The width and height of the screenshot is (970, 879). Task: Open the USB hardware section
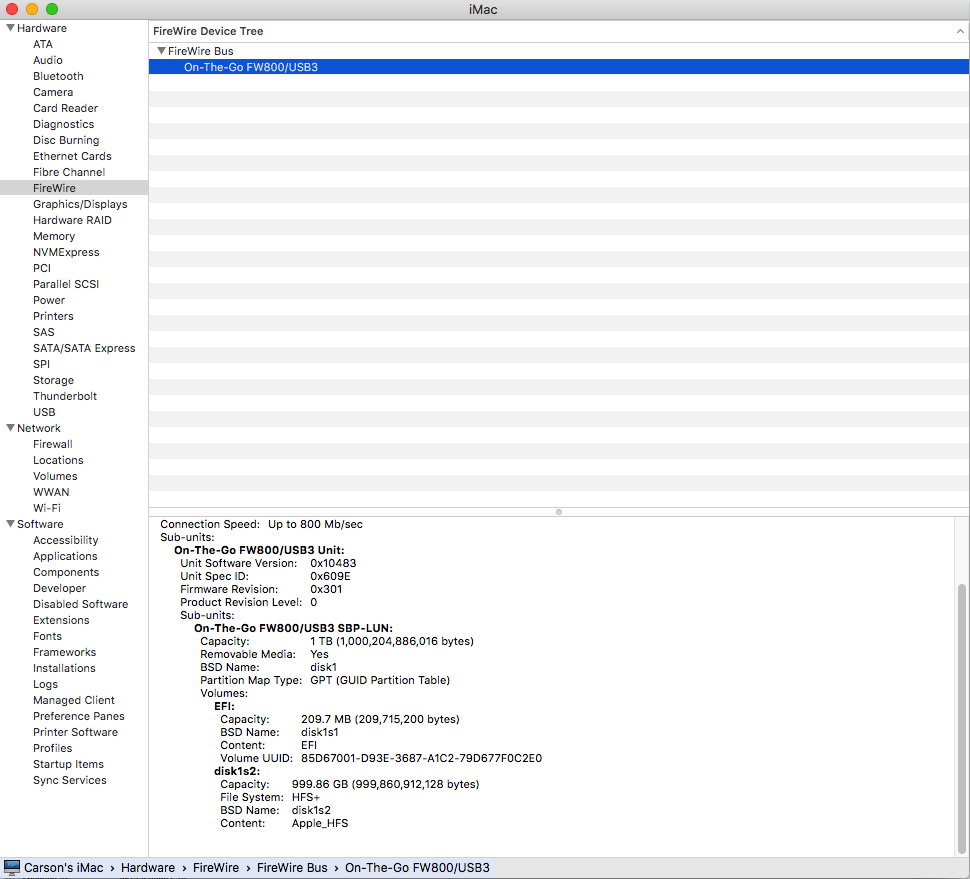tap(44, 412)
